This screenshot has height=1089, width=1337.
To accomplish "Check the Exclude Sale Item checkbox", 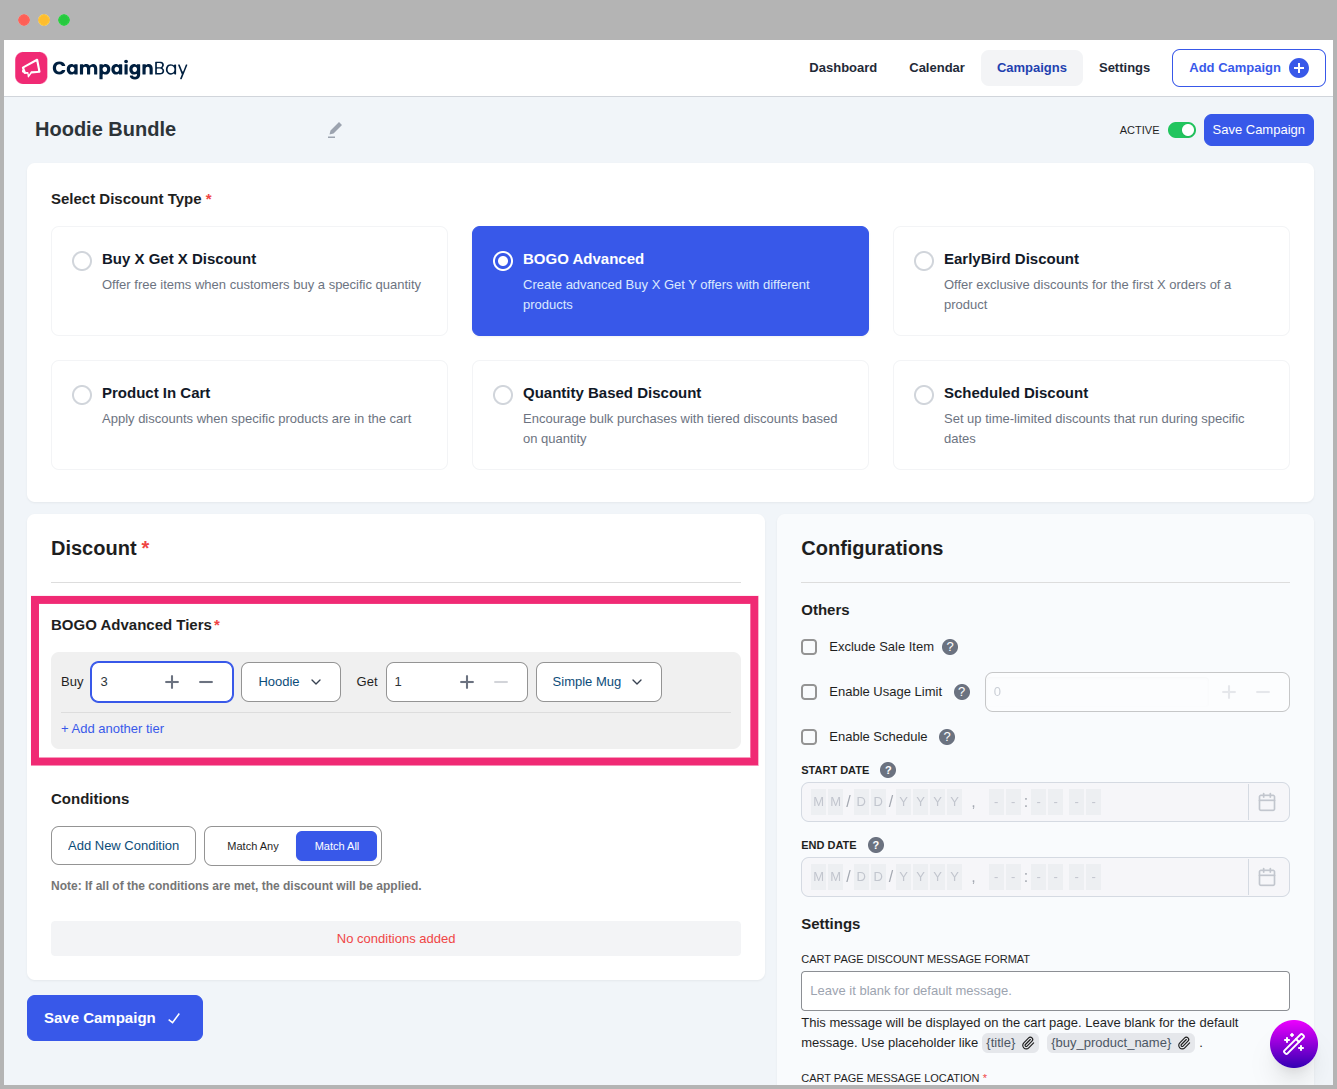I will (809, 647).
